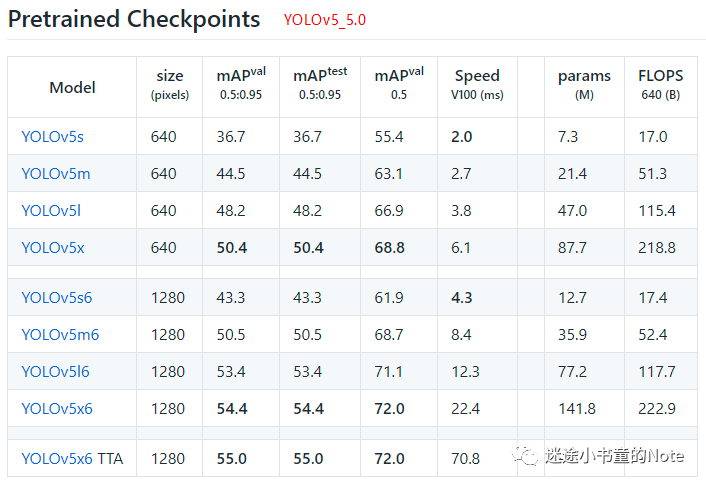Click the size (pixels) column header

point(170,85)
